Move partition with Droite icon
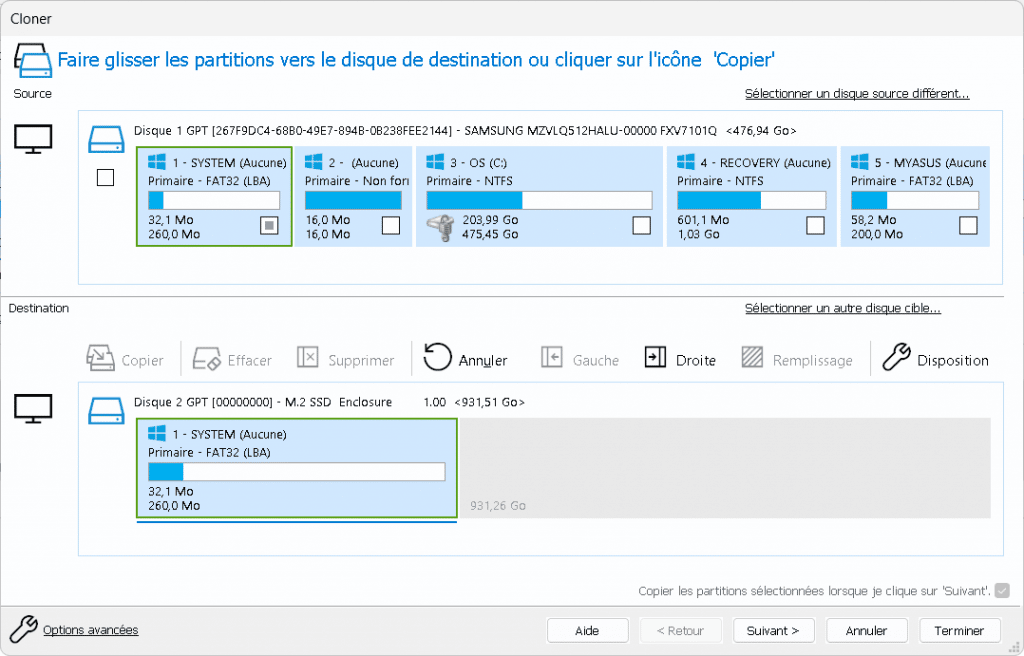 coord(655,359)
